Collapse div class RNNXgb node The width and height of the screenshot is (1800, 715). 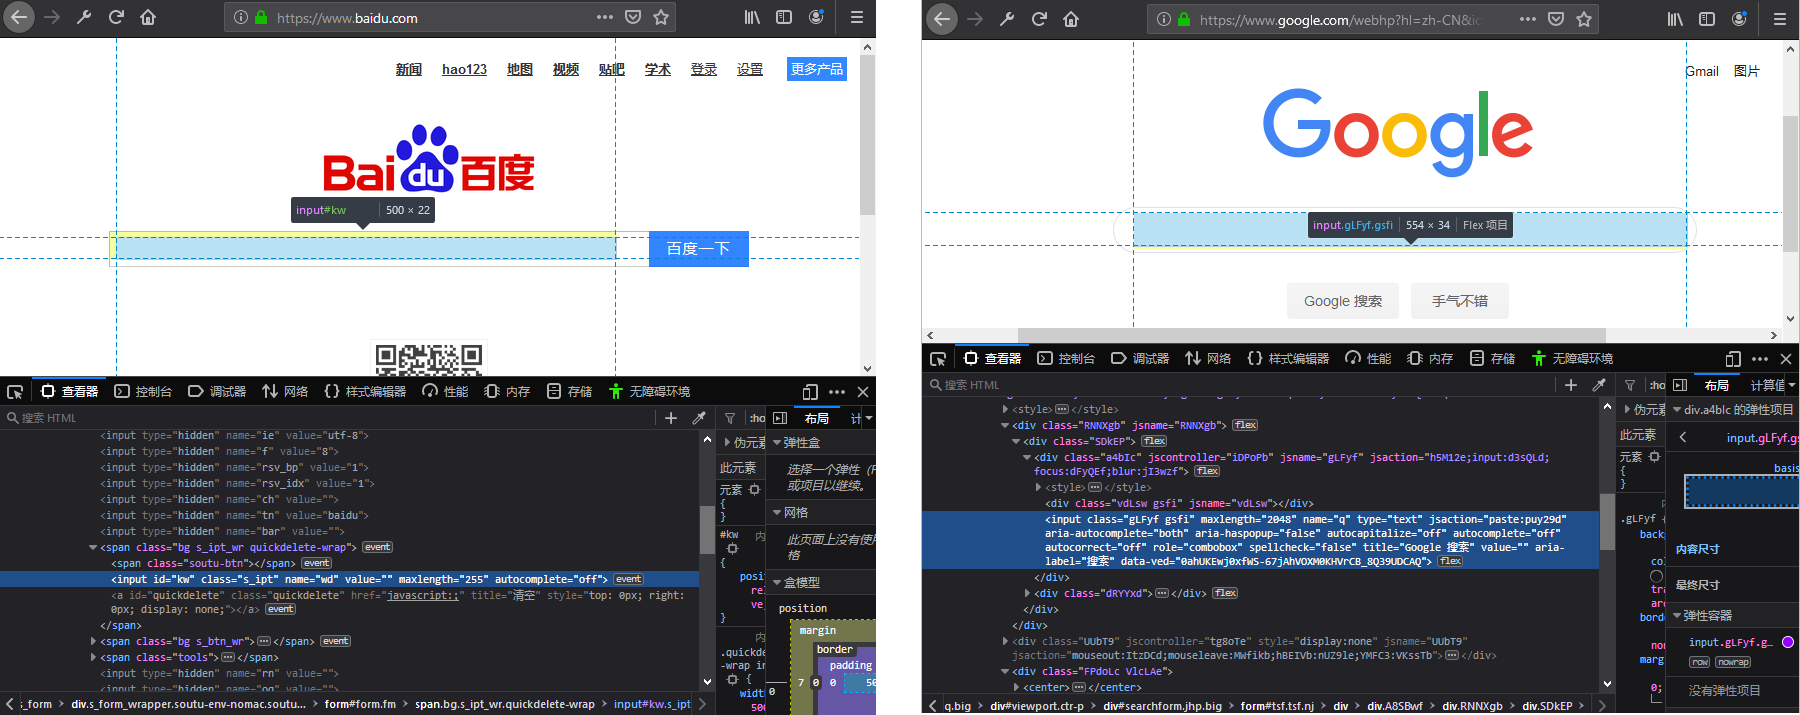pos(1004,425)
